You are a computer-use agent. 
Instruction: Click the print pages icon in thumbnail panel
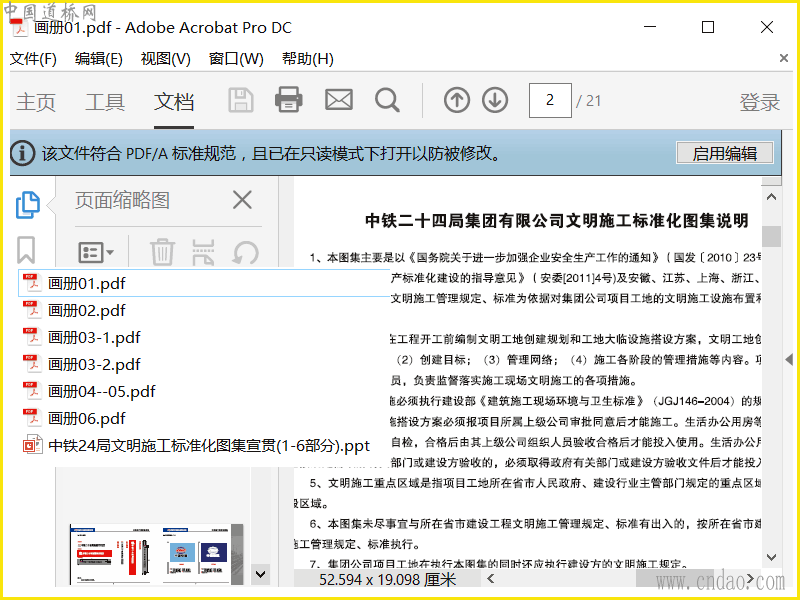[203, 252]
